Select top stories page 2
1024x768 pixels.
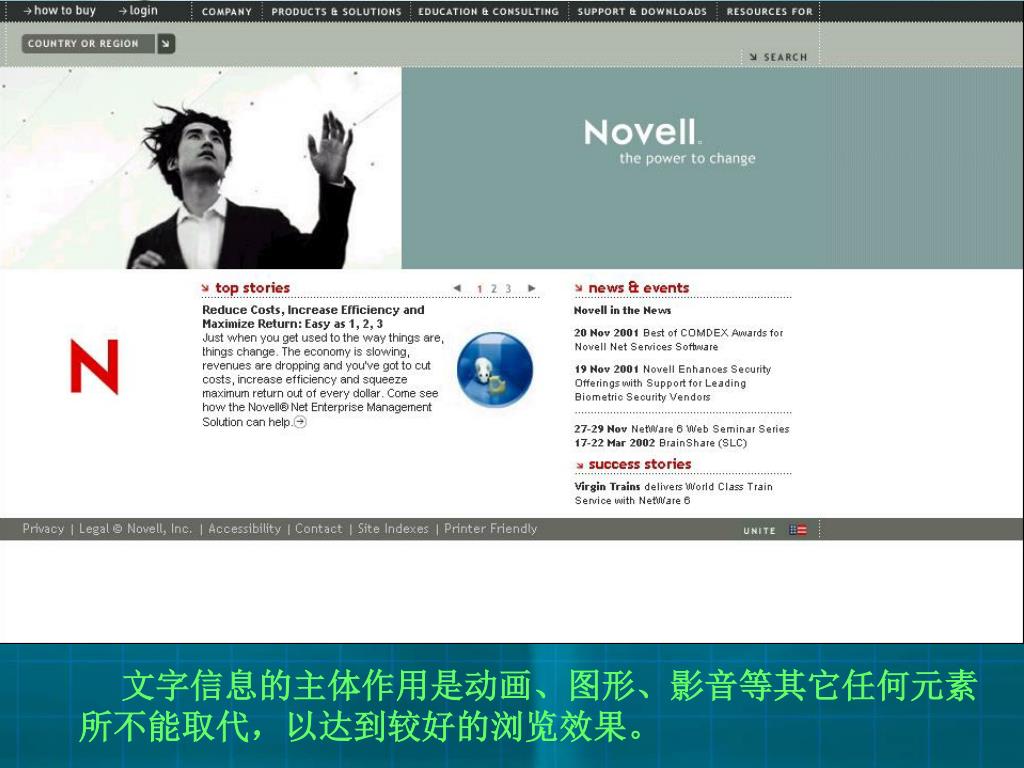(494, 289)
